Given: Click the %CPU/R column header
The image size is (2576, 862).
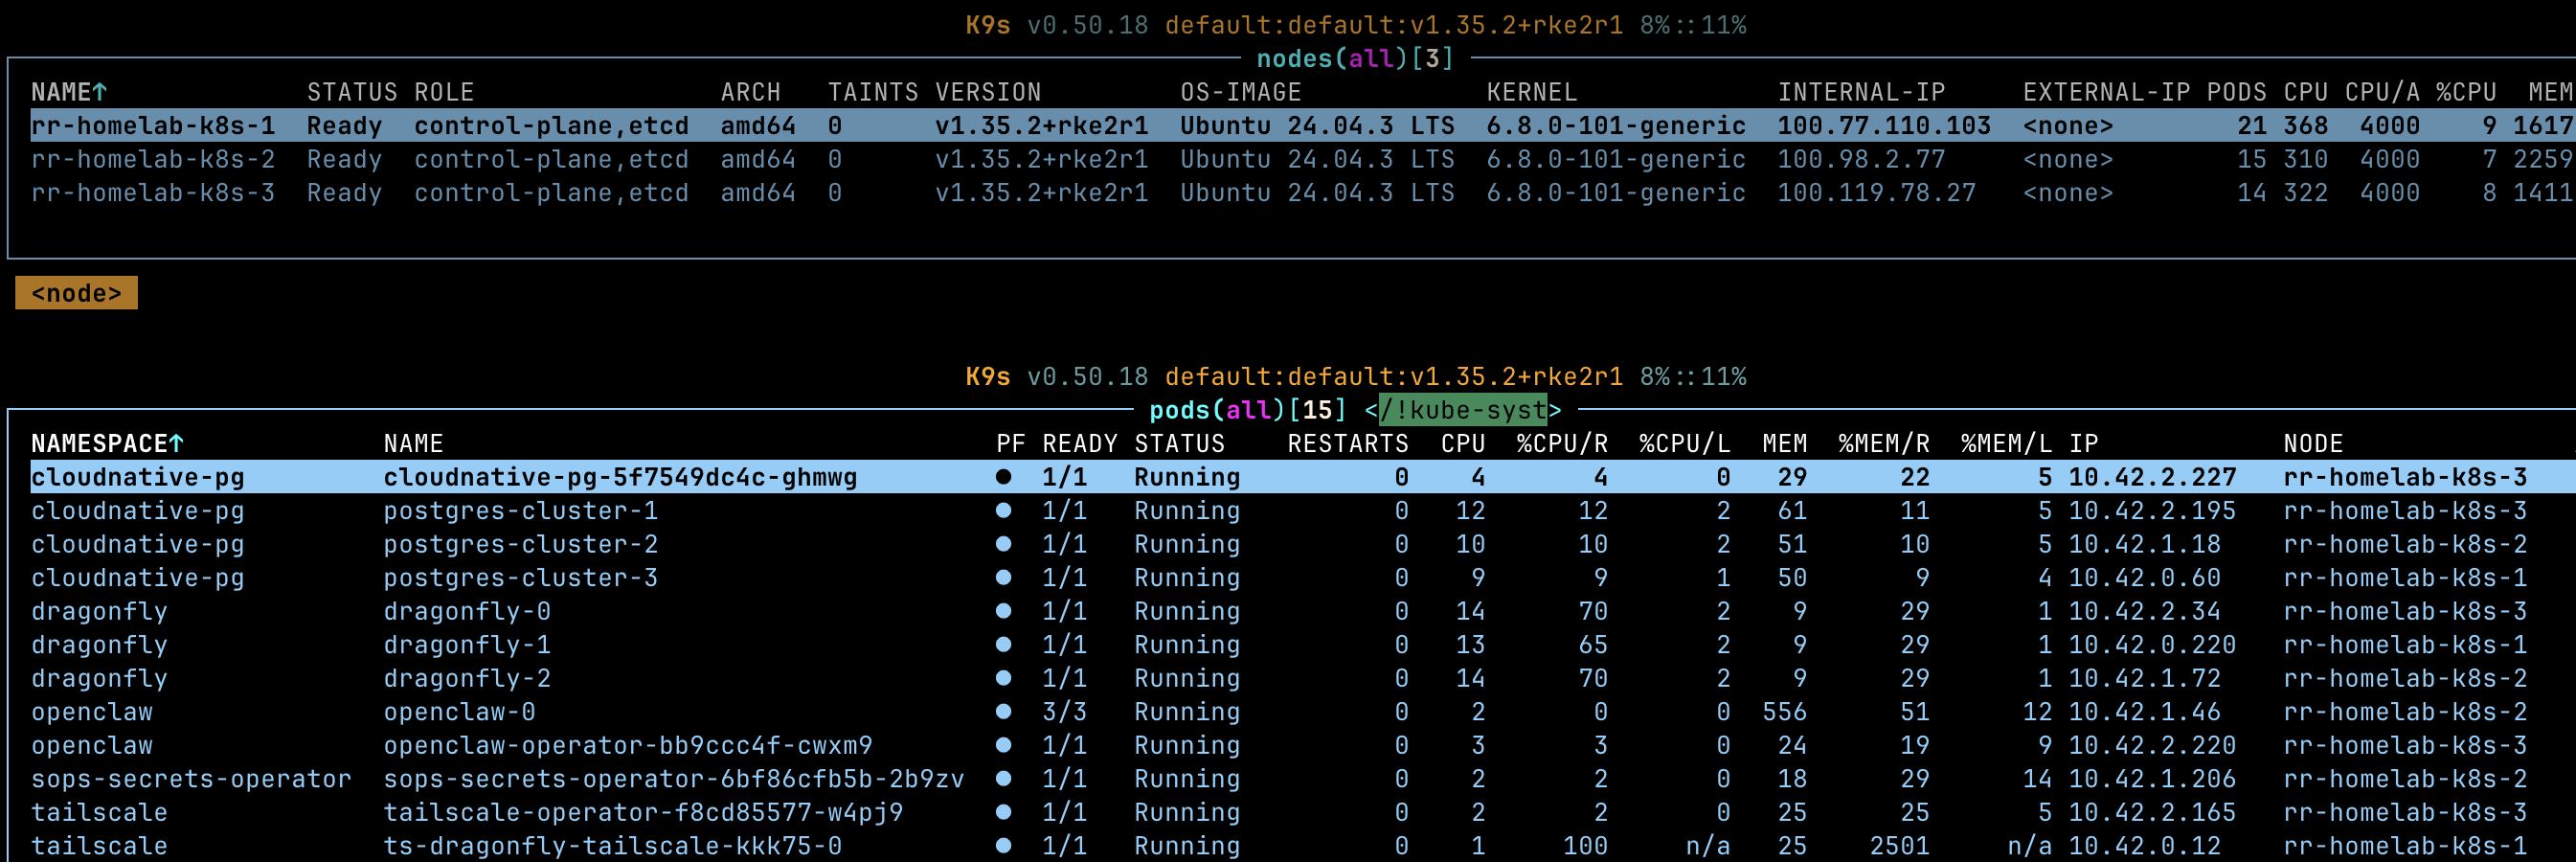Looking at the screenshot, I should tap(1562, 443).
